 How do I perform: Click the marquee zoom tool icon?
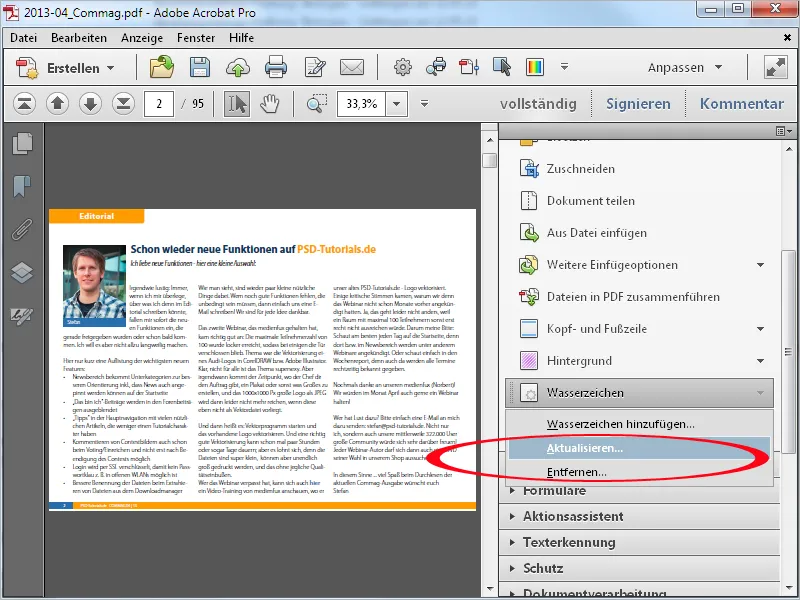[317, 104]
